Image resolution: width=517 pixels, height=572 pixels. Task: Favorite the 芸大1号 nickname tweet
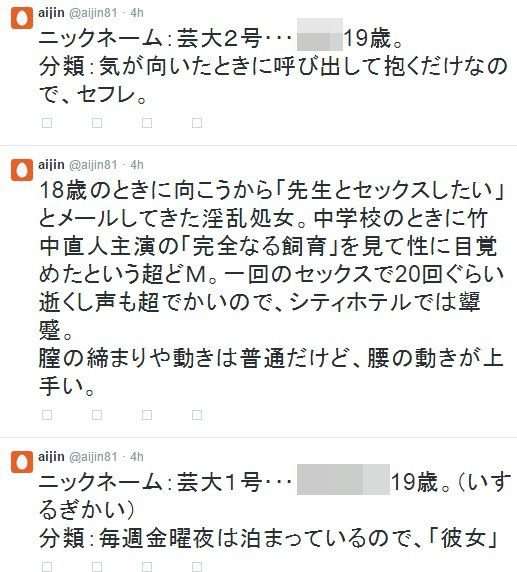coord(147,567)
